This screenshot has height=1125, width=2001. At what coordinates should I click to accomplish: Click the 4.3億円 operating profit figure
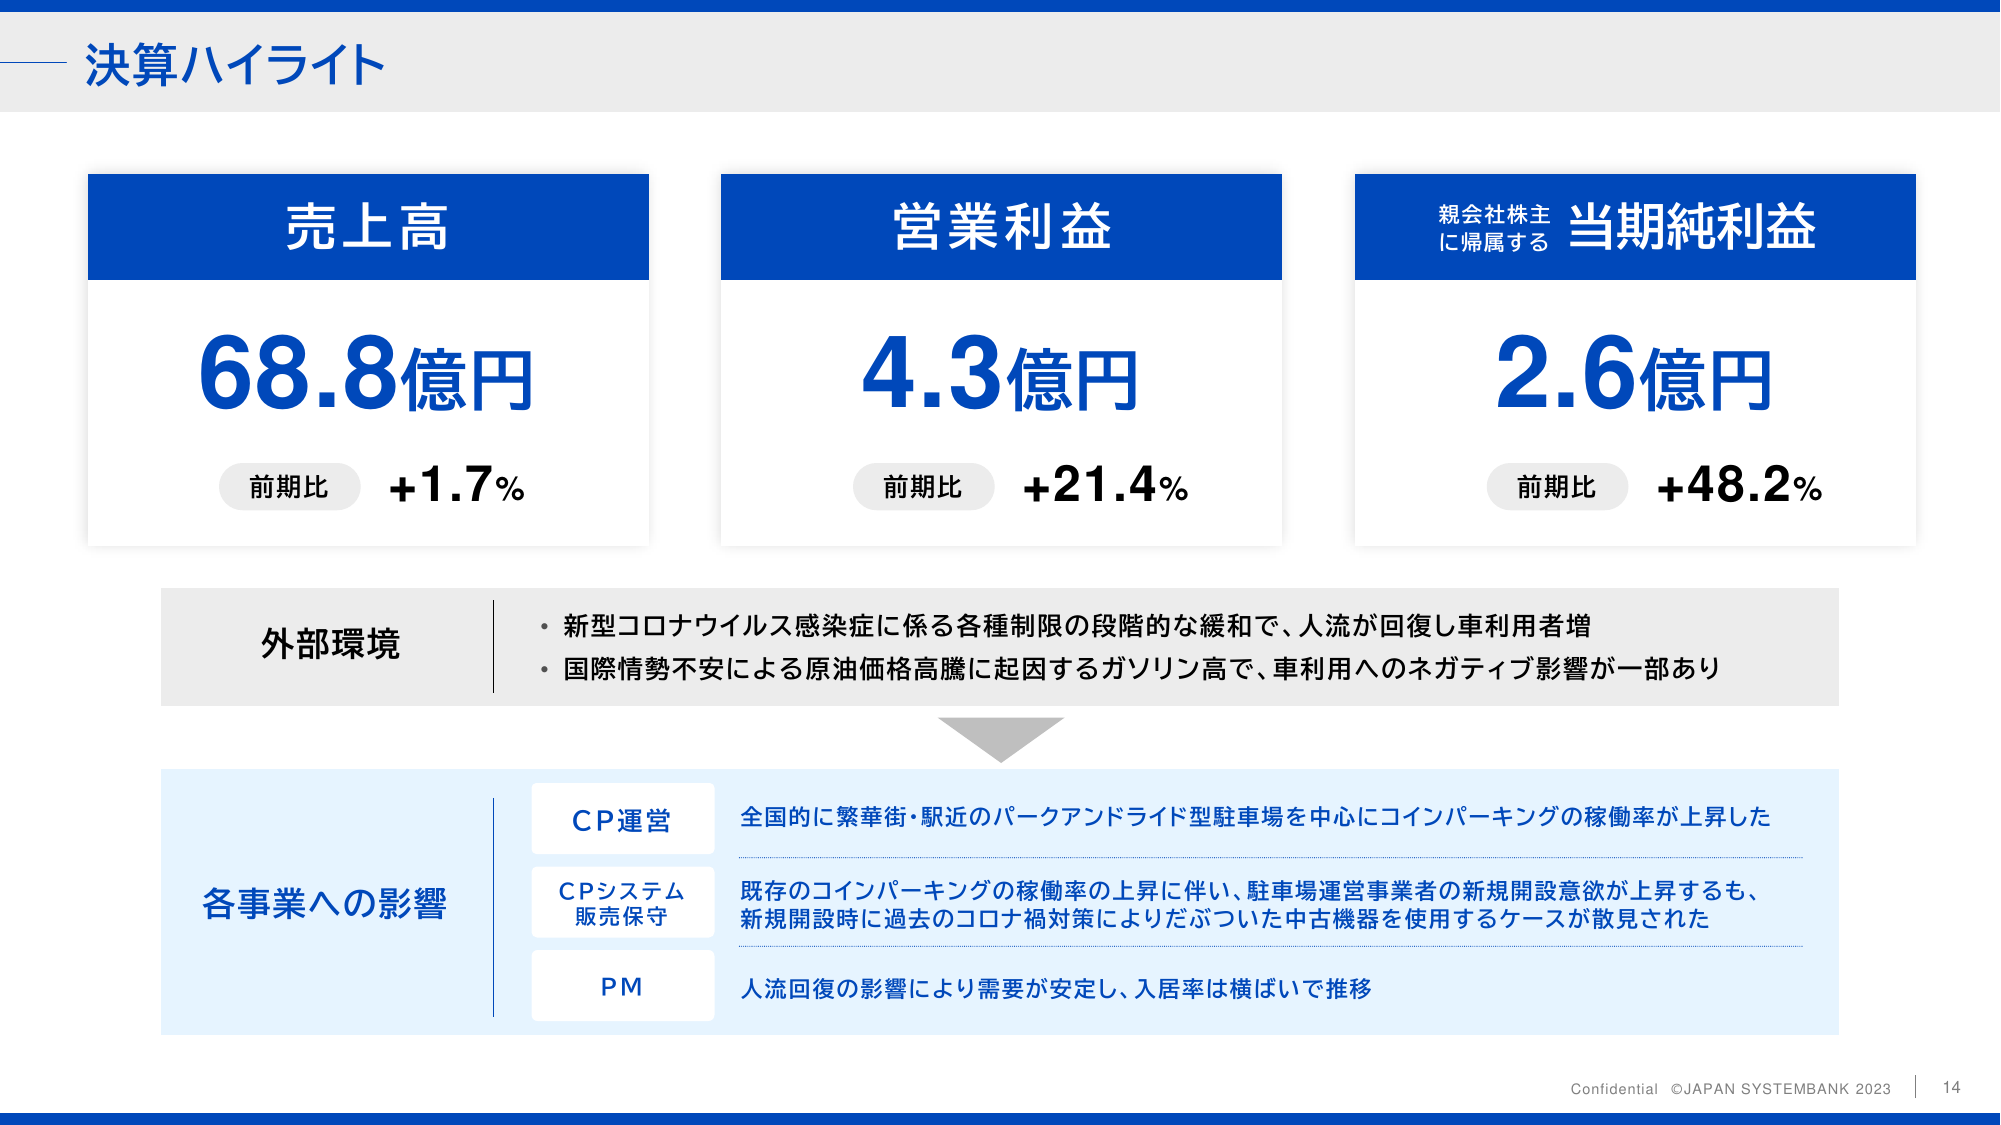[1001, 373]
